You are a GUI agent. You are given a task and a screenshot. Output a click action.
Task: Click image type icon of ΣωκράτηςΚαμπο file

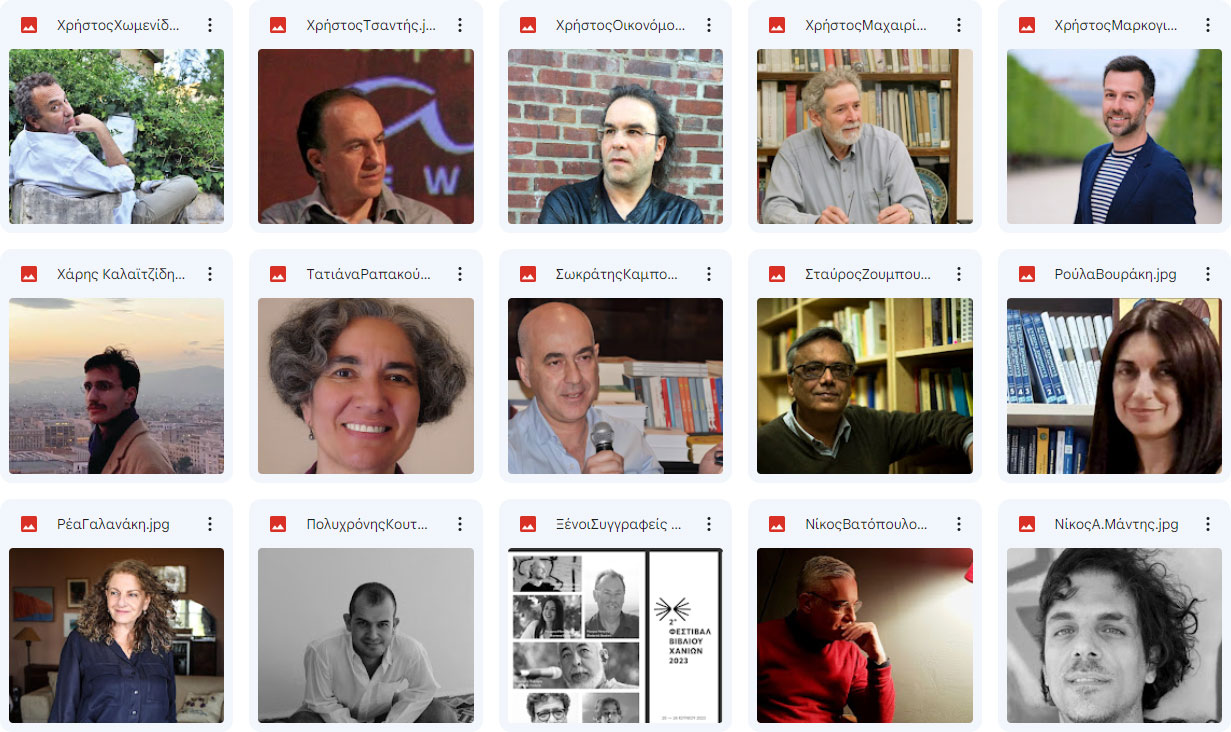click(x=528, y=274)
